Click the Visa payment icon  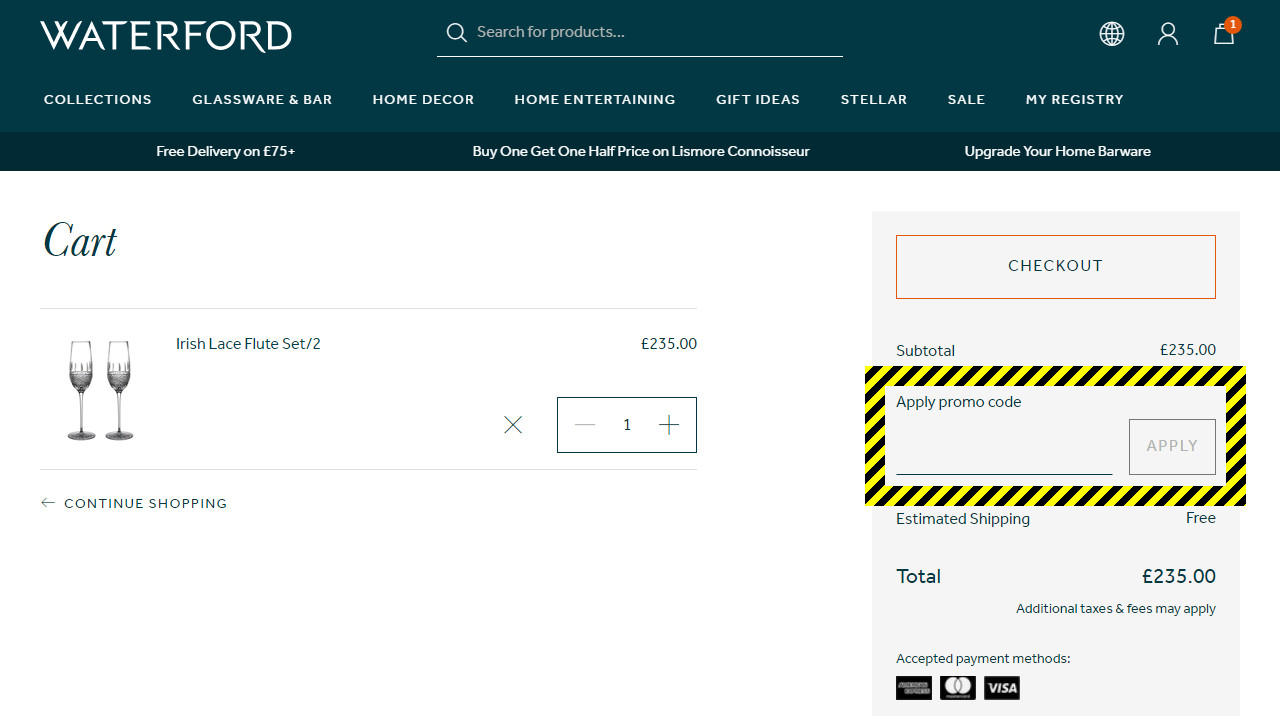(1002, 688)
